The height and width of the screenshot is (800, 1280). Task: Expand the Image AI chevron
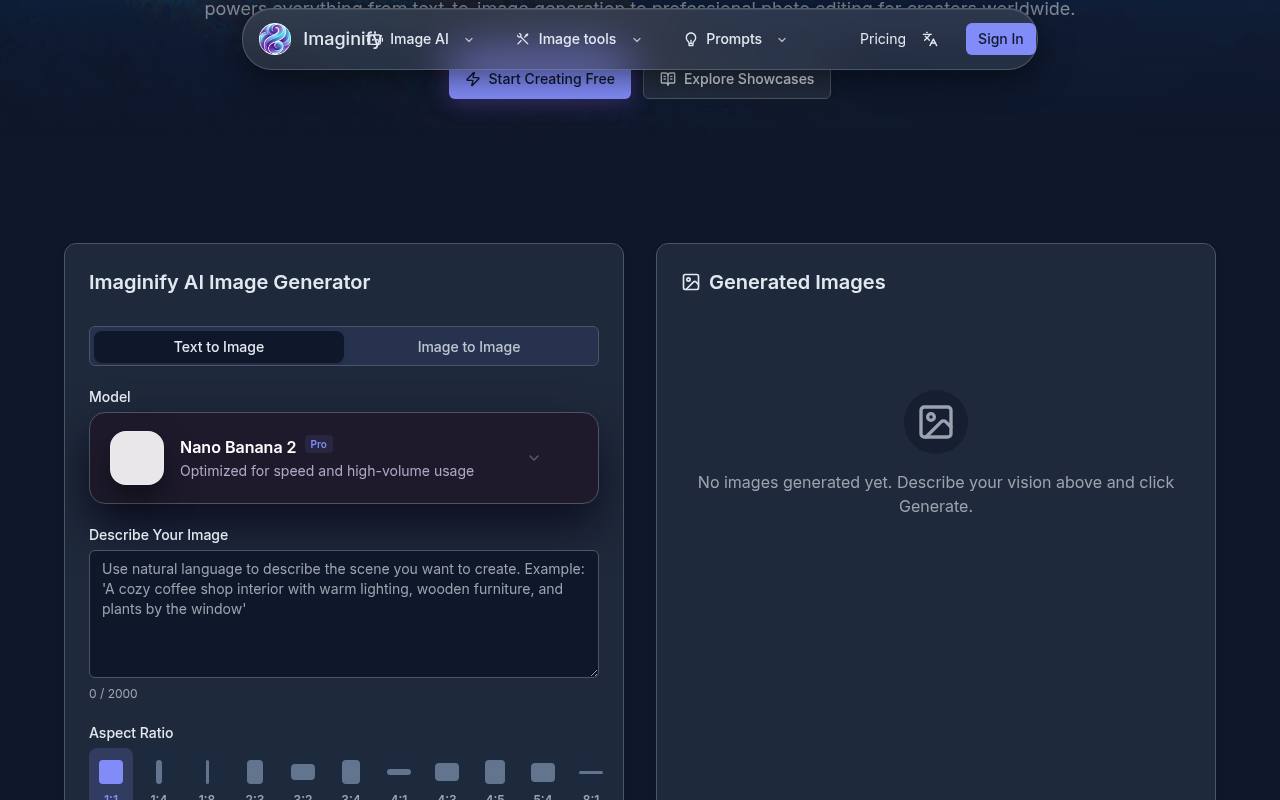(468, 40)
